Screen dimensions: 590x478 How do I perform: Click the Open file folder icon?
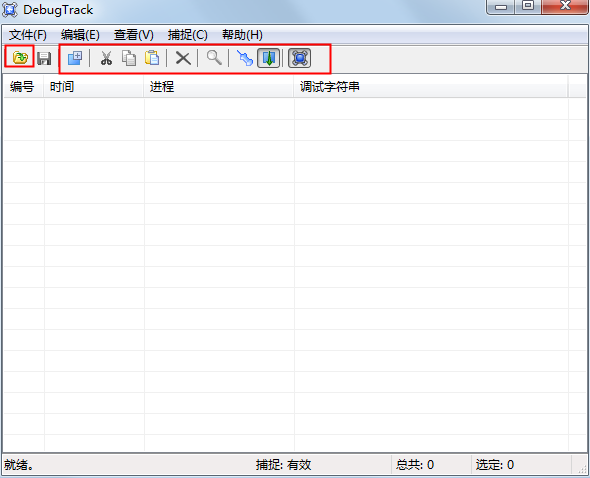[20, 58]
